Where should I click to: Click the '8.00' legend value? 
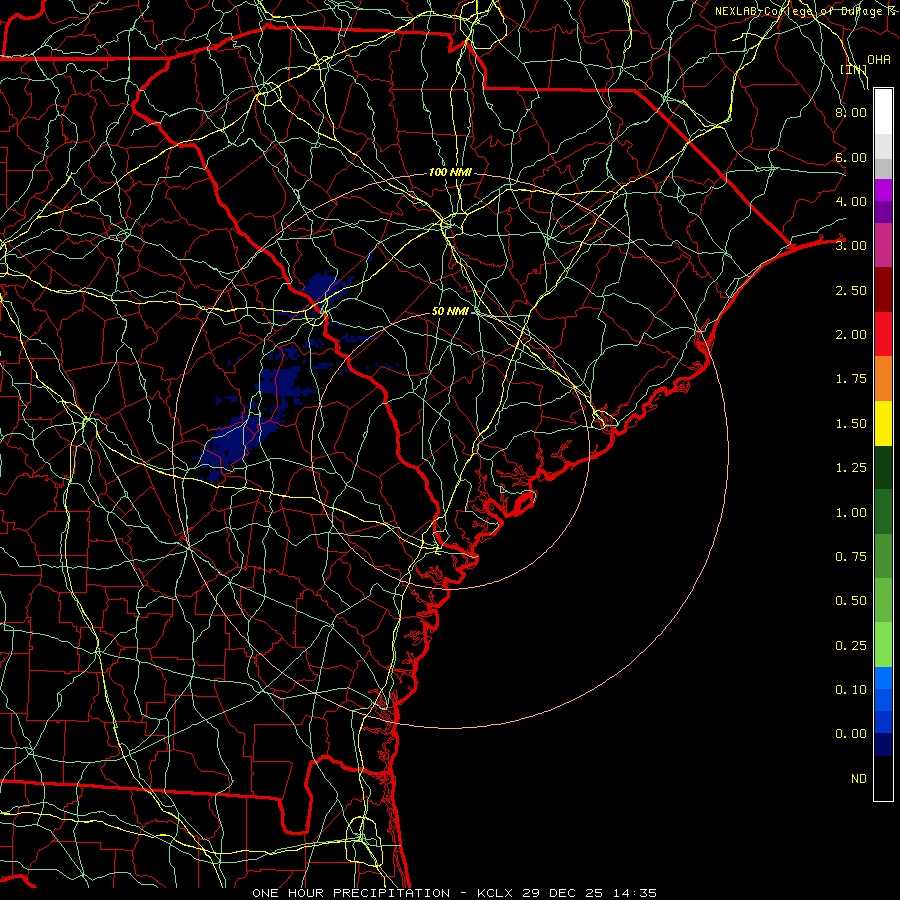point(851,112)
